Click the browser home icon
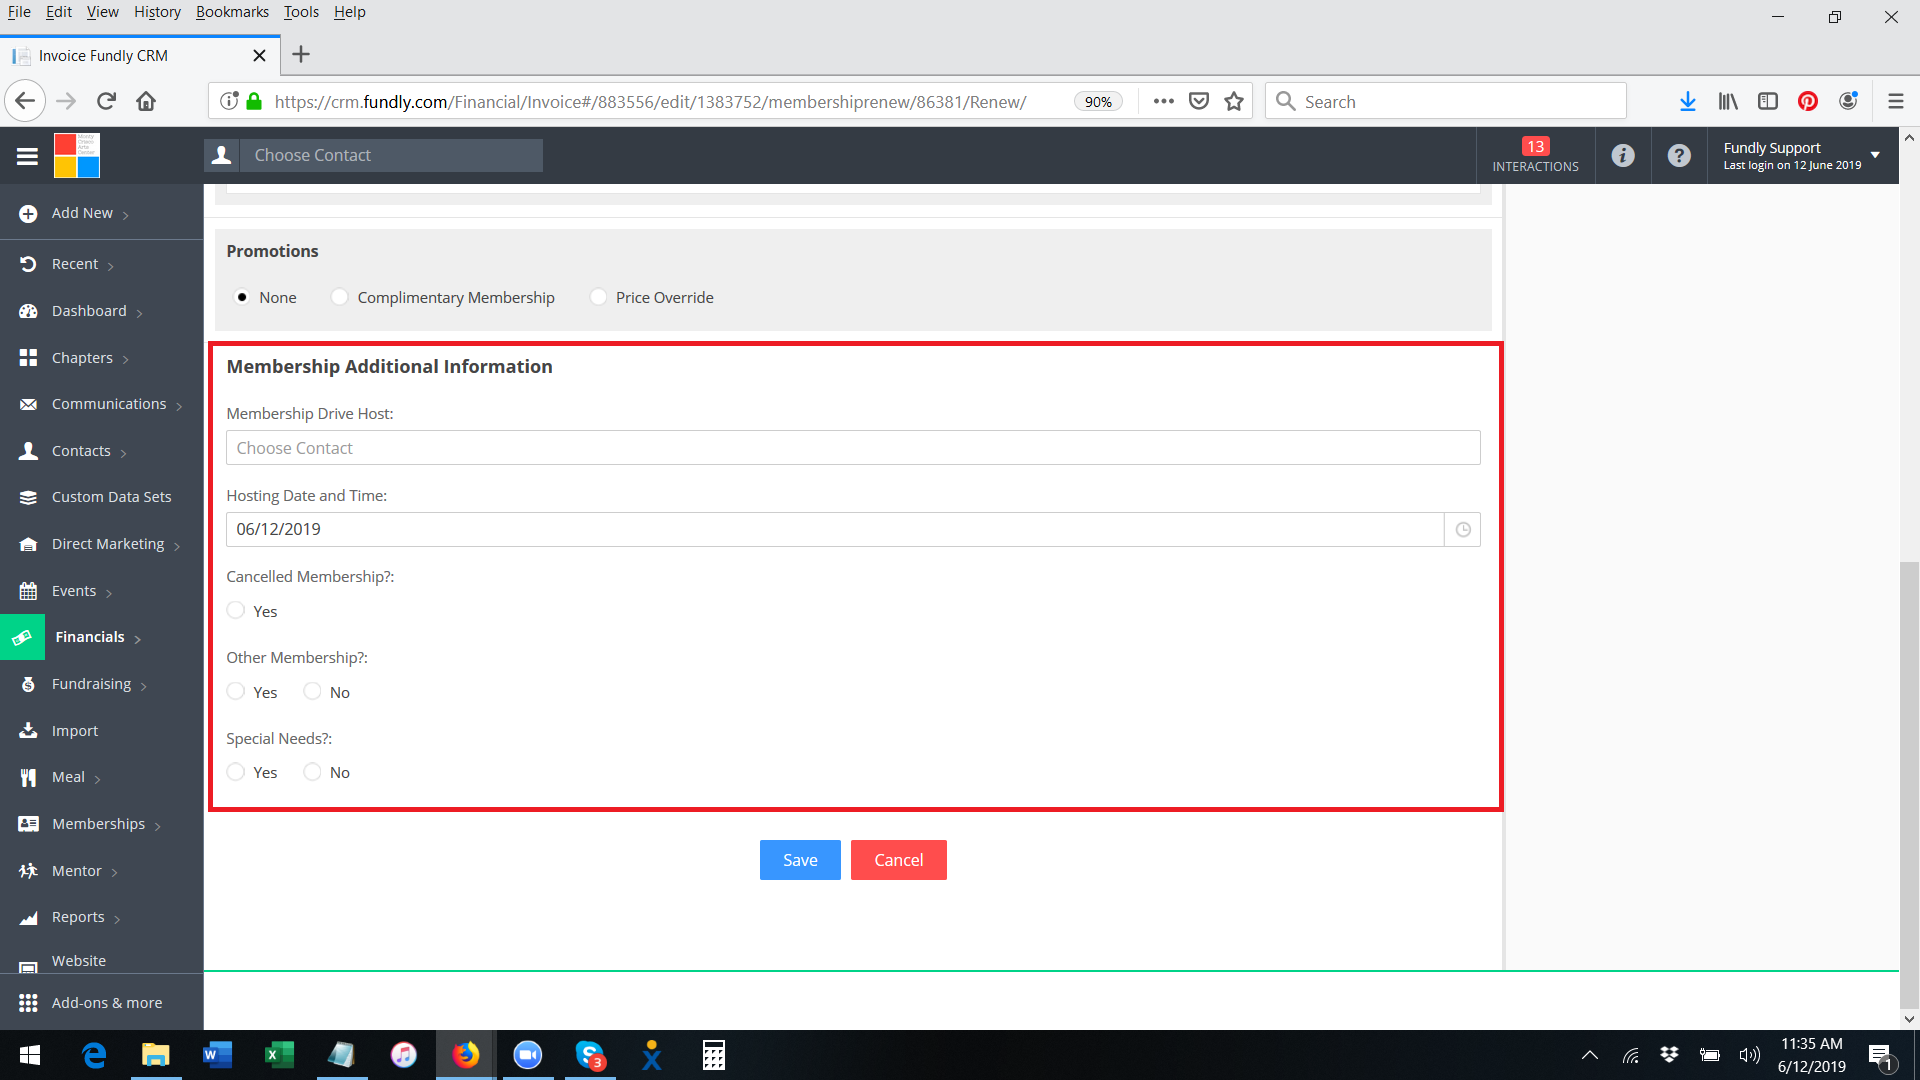This screenshot has width=1920, height=1080. coord(146,101)
